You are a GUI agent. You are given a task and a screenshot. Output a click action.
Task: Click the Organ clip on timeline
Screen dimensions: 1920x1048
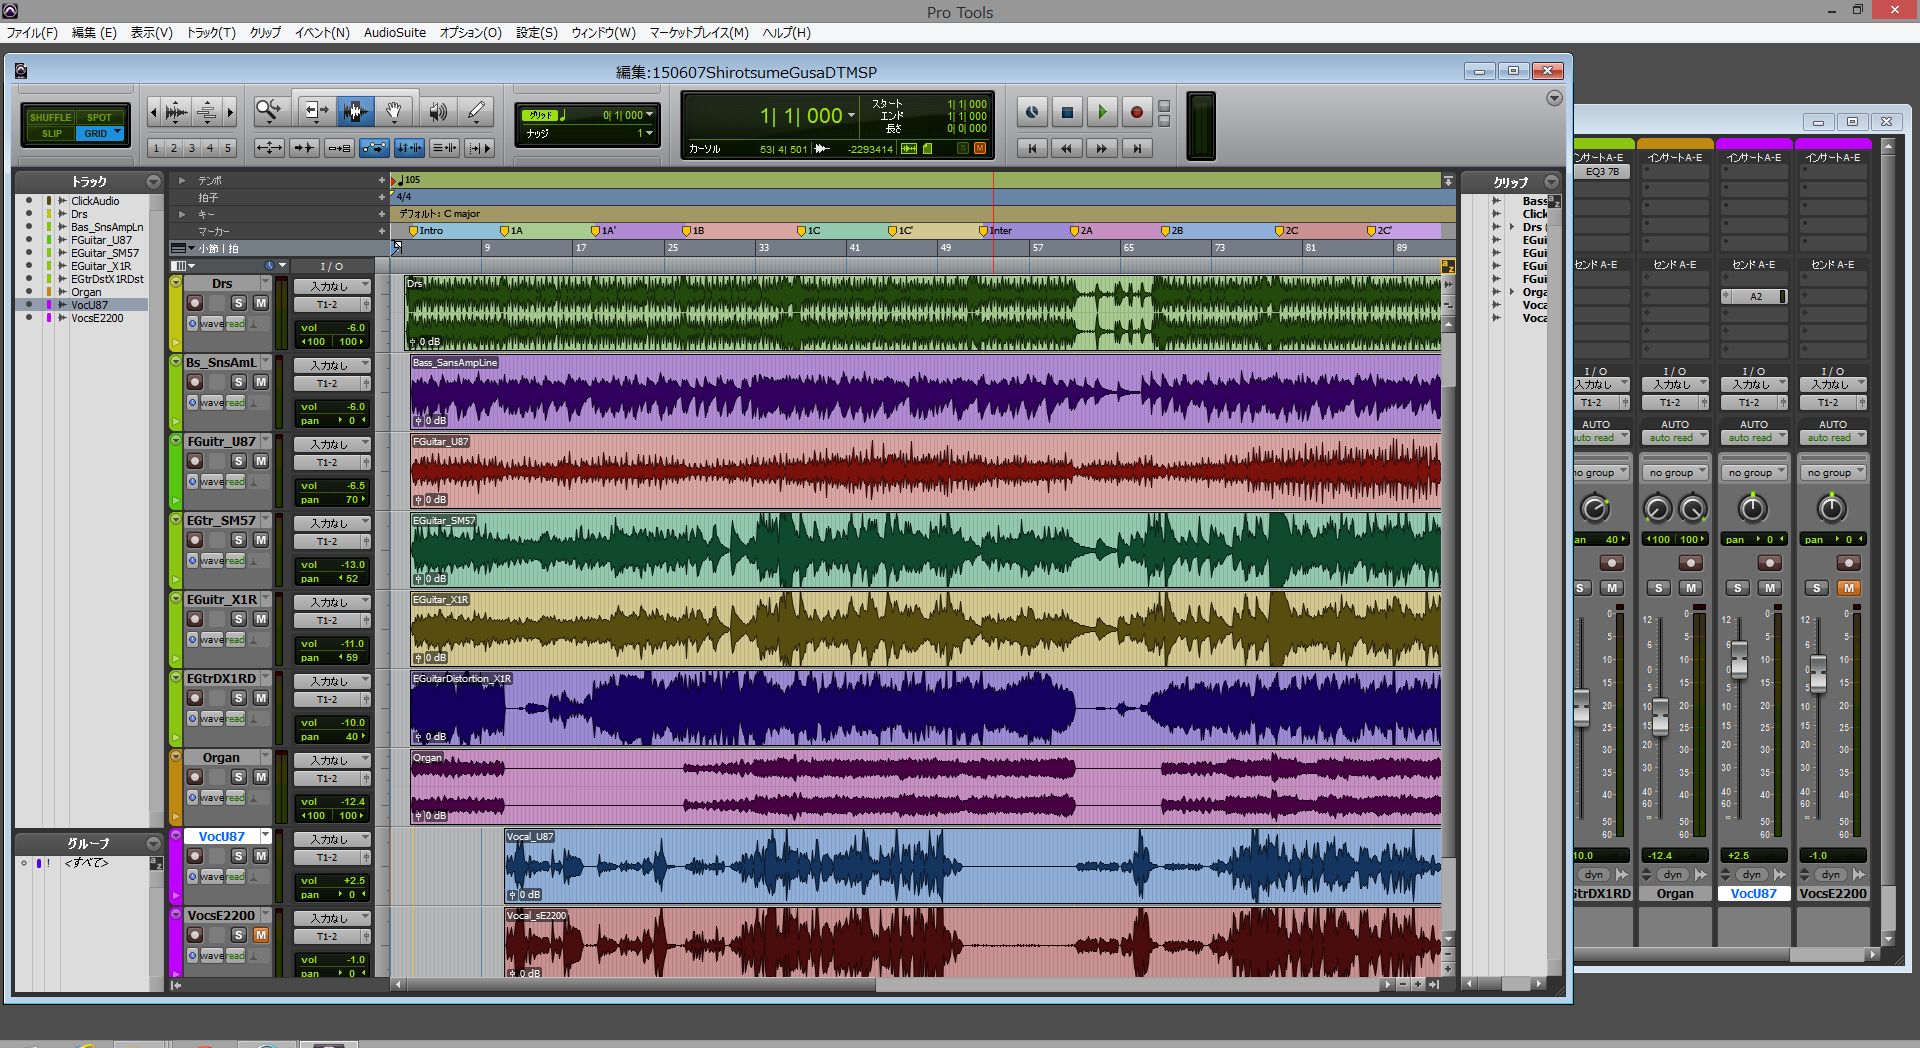925,787
